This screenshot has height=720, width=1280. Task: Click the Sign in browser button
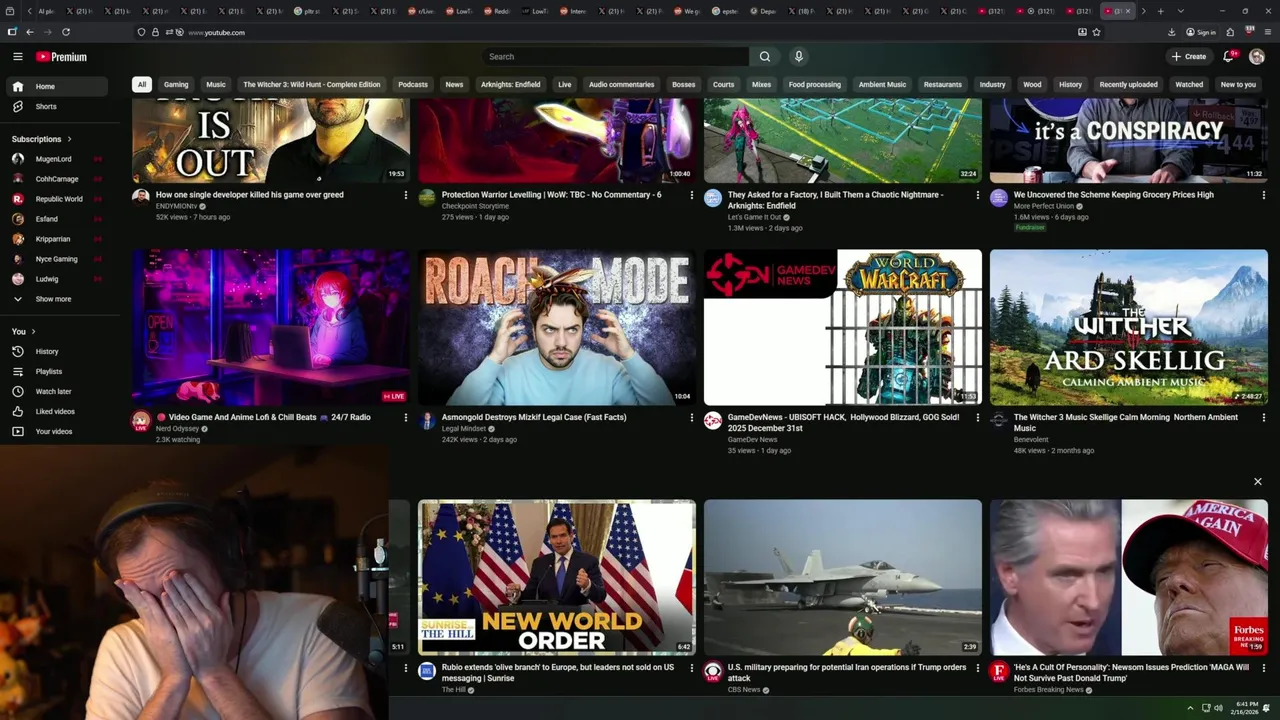click(1201, 32)
